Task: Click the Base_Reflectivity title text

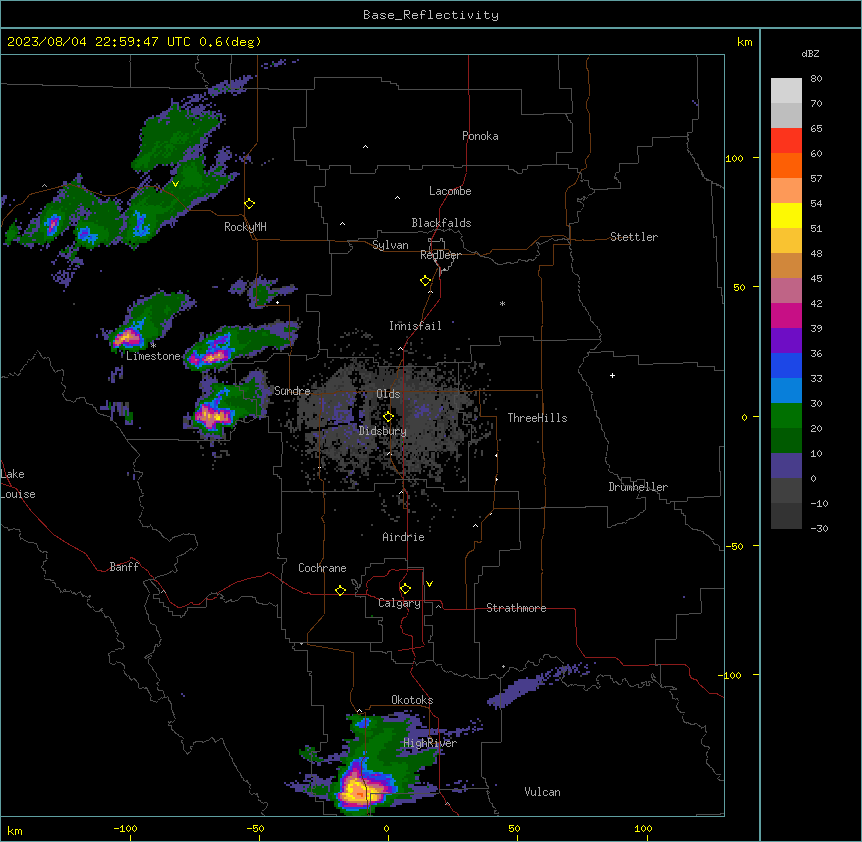Action: pos(431,15)
